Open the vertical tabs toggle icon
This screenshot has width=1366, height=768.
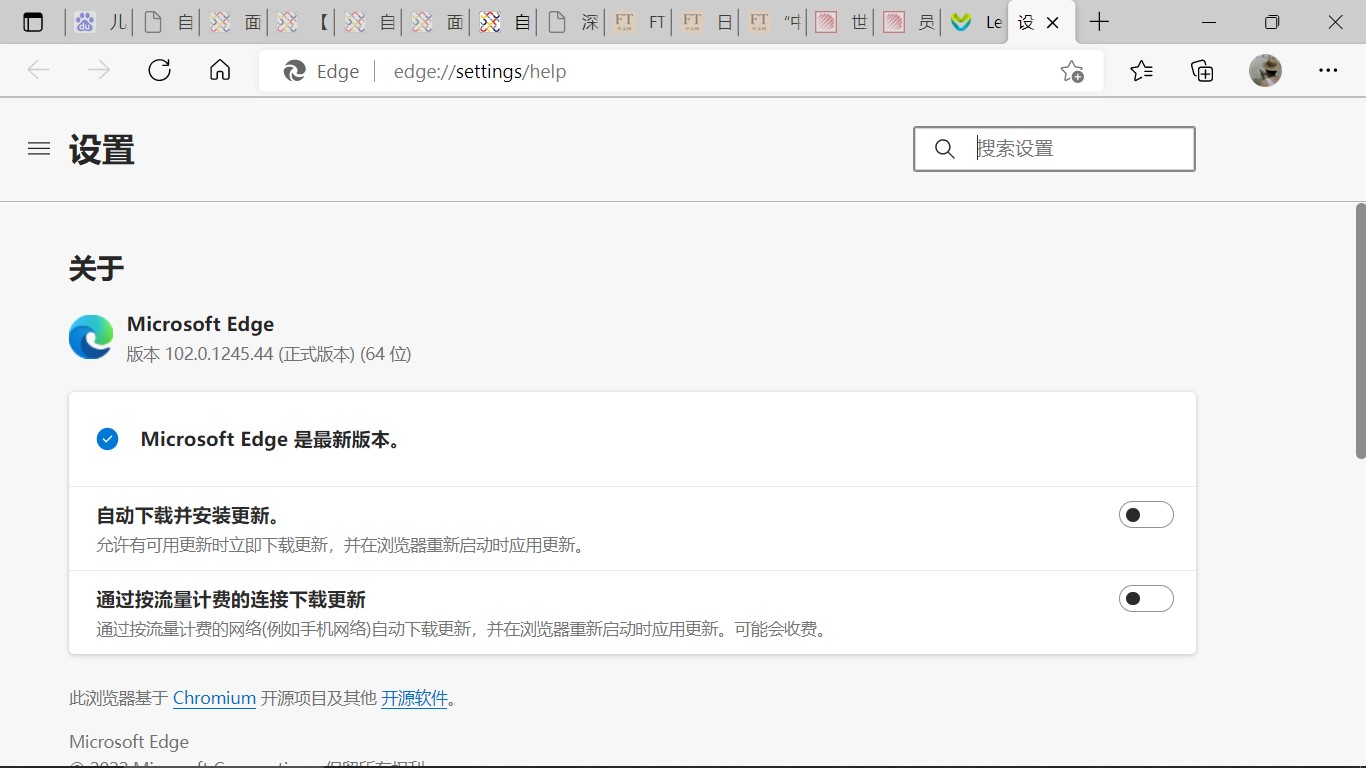(33, 22)
